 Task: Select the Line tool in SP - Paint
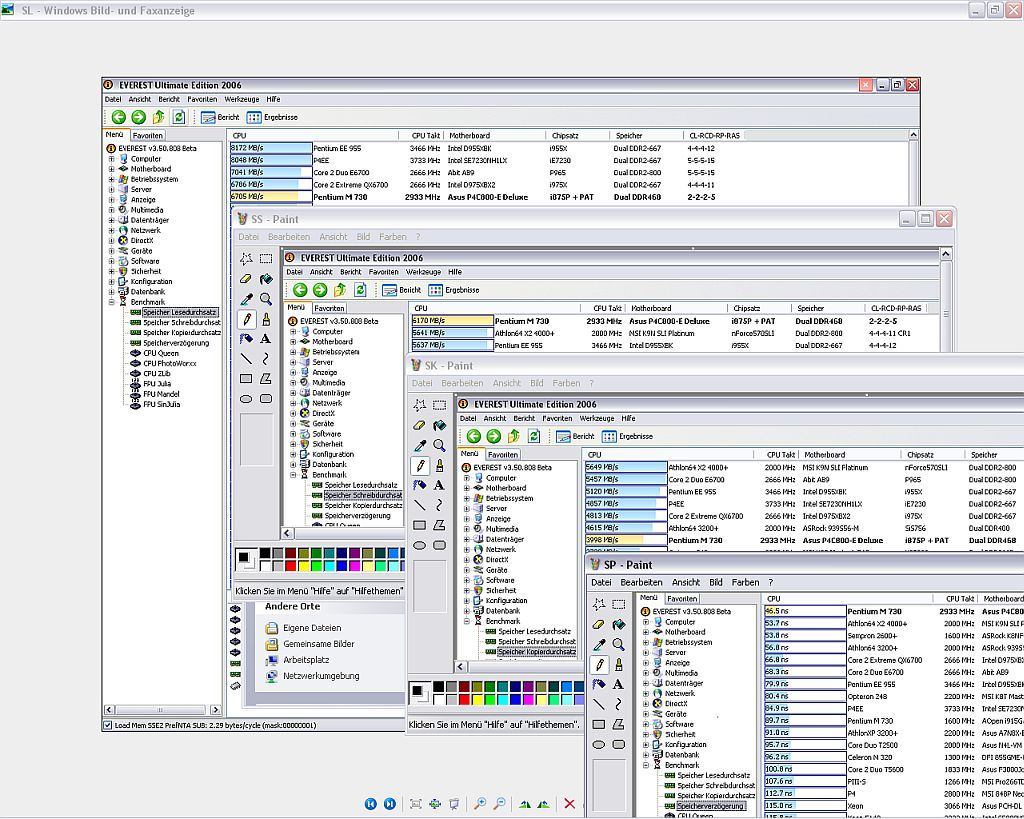(598, 704)
